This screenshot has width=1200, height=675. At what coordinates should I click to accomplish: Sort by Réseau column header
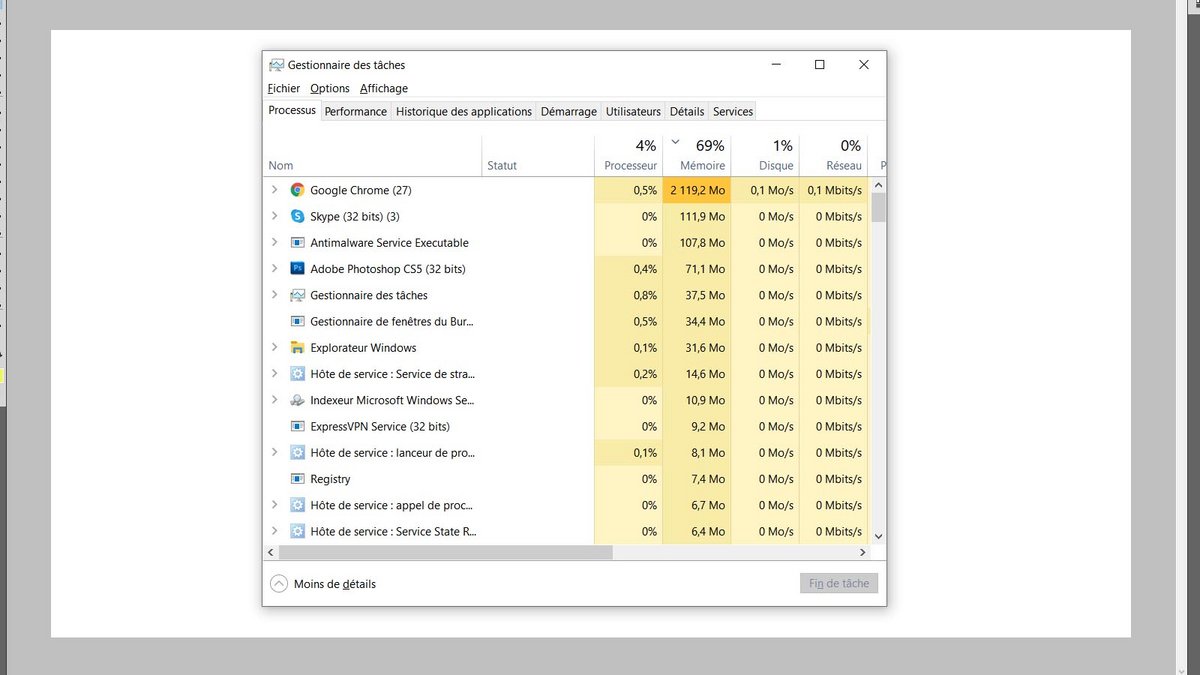coord(832,156)
